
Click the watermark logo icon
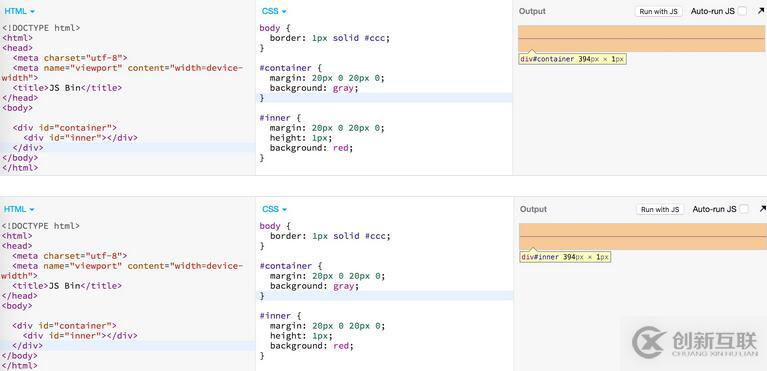tap(648, 342)
